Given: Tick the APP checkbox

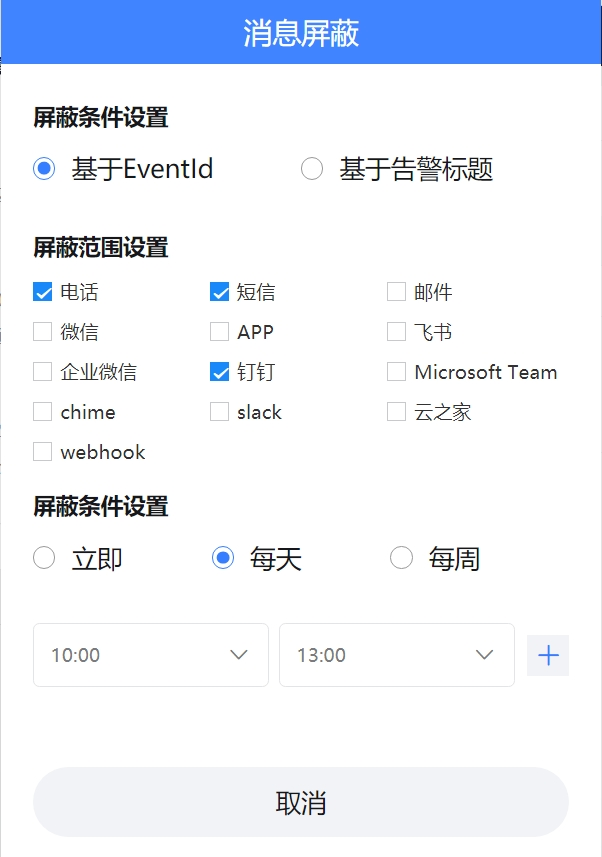Looking at the screenshot, I should pyautogui.click(x=219, y=332).
